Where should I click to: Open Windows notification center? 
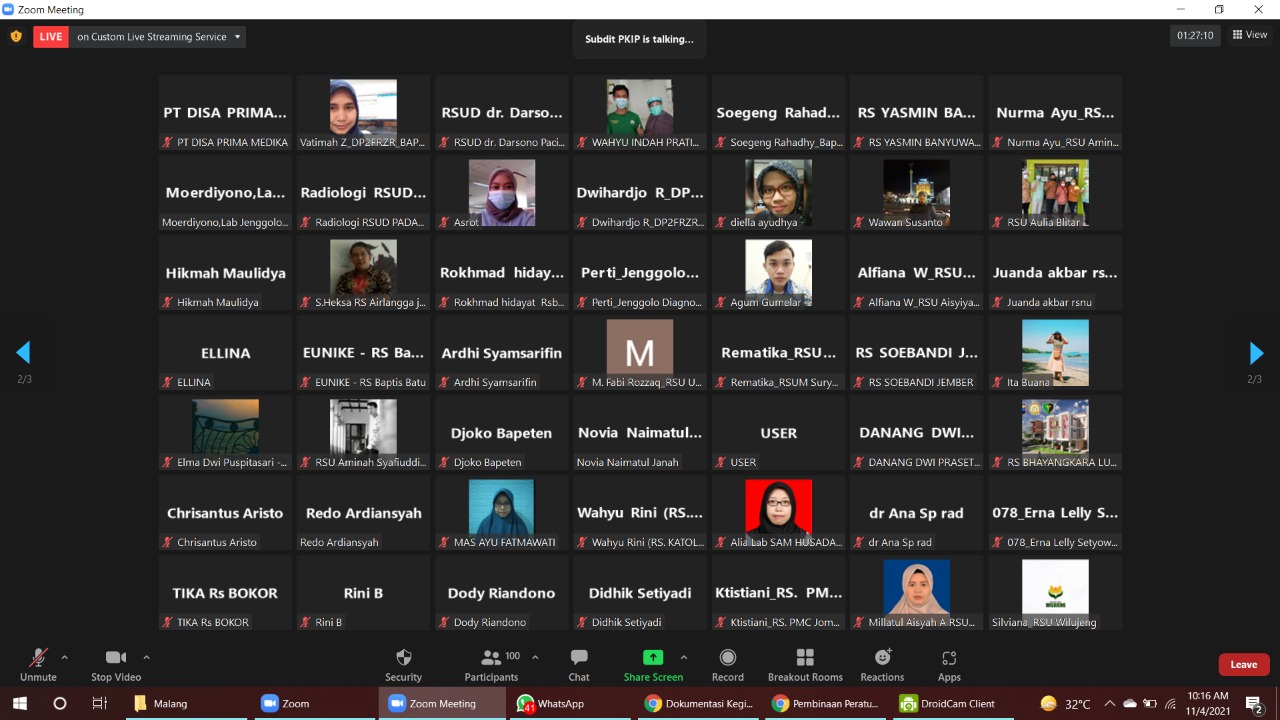tap(1255, 704)
